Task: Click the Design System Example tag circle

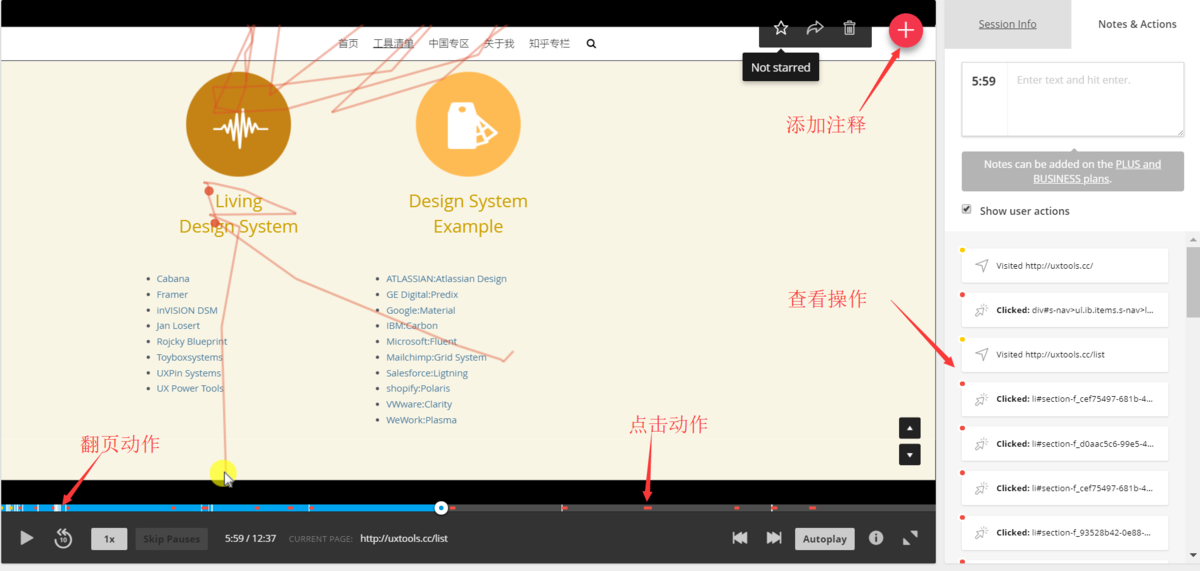Action: coord(468,124)
